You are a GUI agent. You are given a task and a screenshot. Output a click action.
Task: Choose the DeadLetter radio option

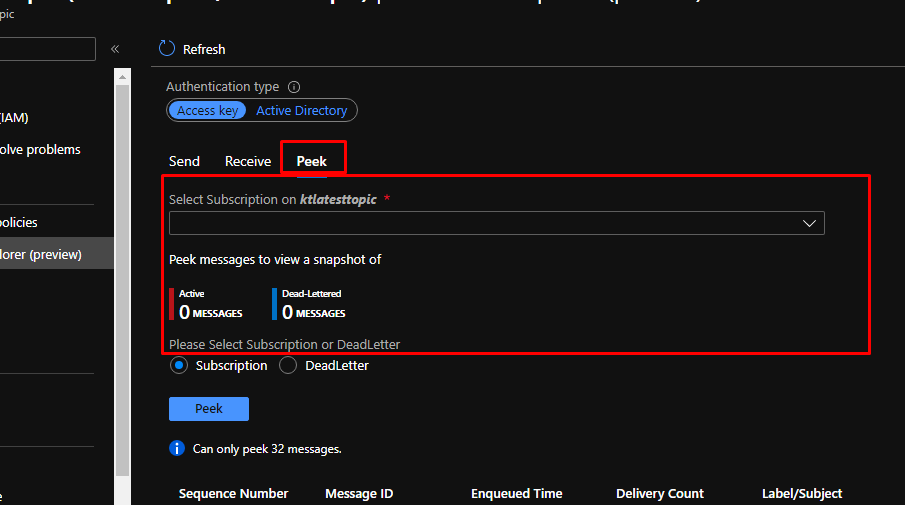[288, 366]
